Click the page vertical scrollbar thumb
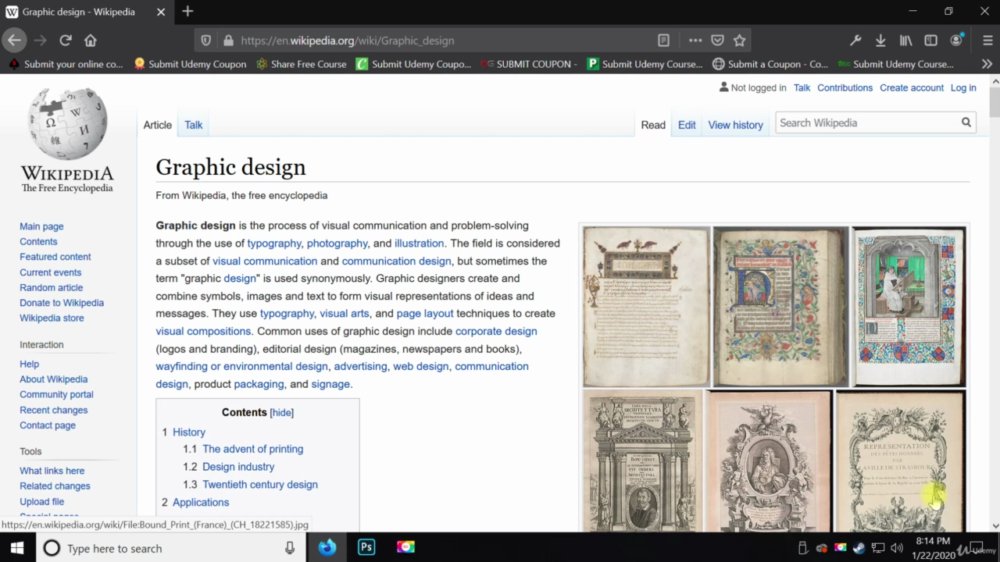The width and height of the screenshot is (1000, 562). point(995,102)
